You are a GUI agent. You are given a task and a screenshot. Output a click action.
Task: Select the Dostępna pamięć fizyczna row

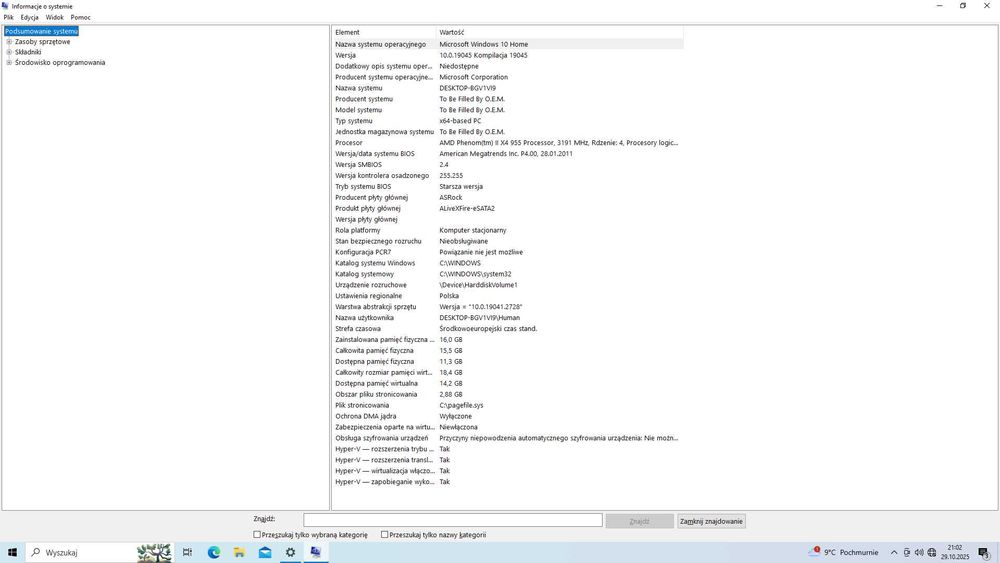508,362
